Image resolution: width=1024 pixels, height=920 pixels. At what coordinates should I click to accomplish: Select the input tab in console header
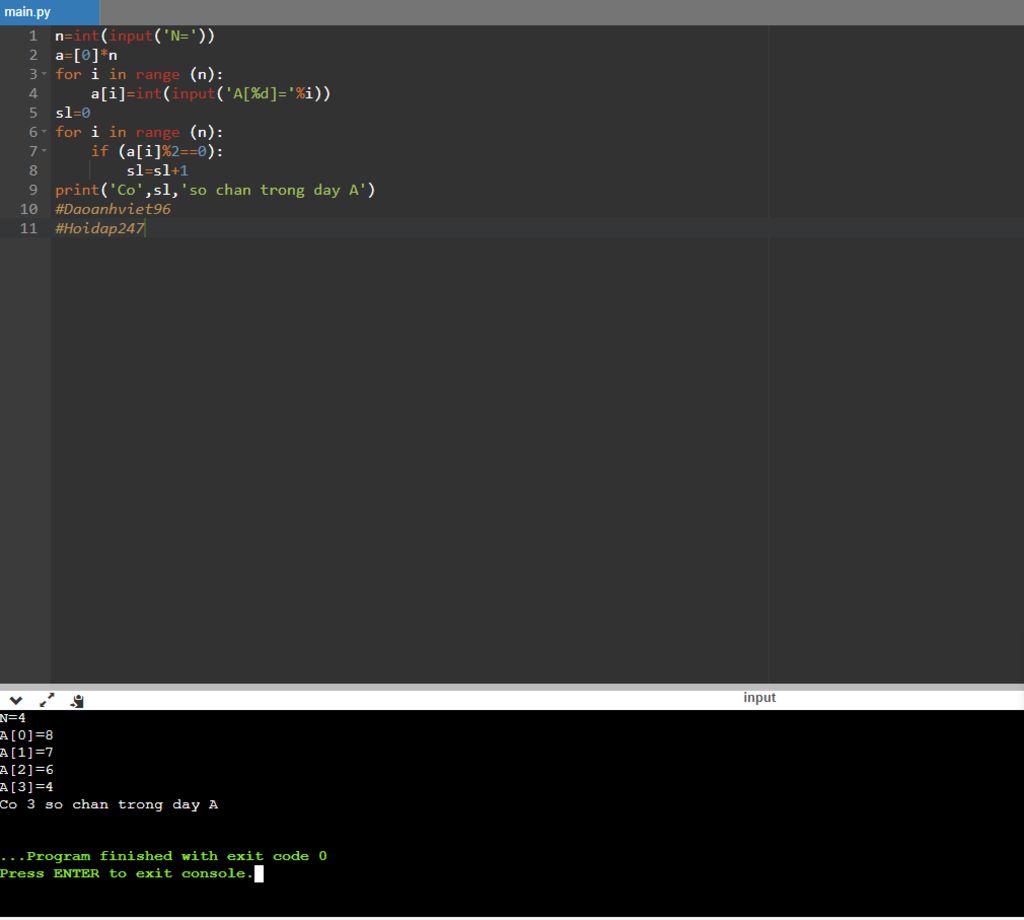pyautogui.click(x=759, y=698)
